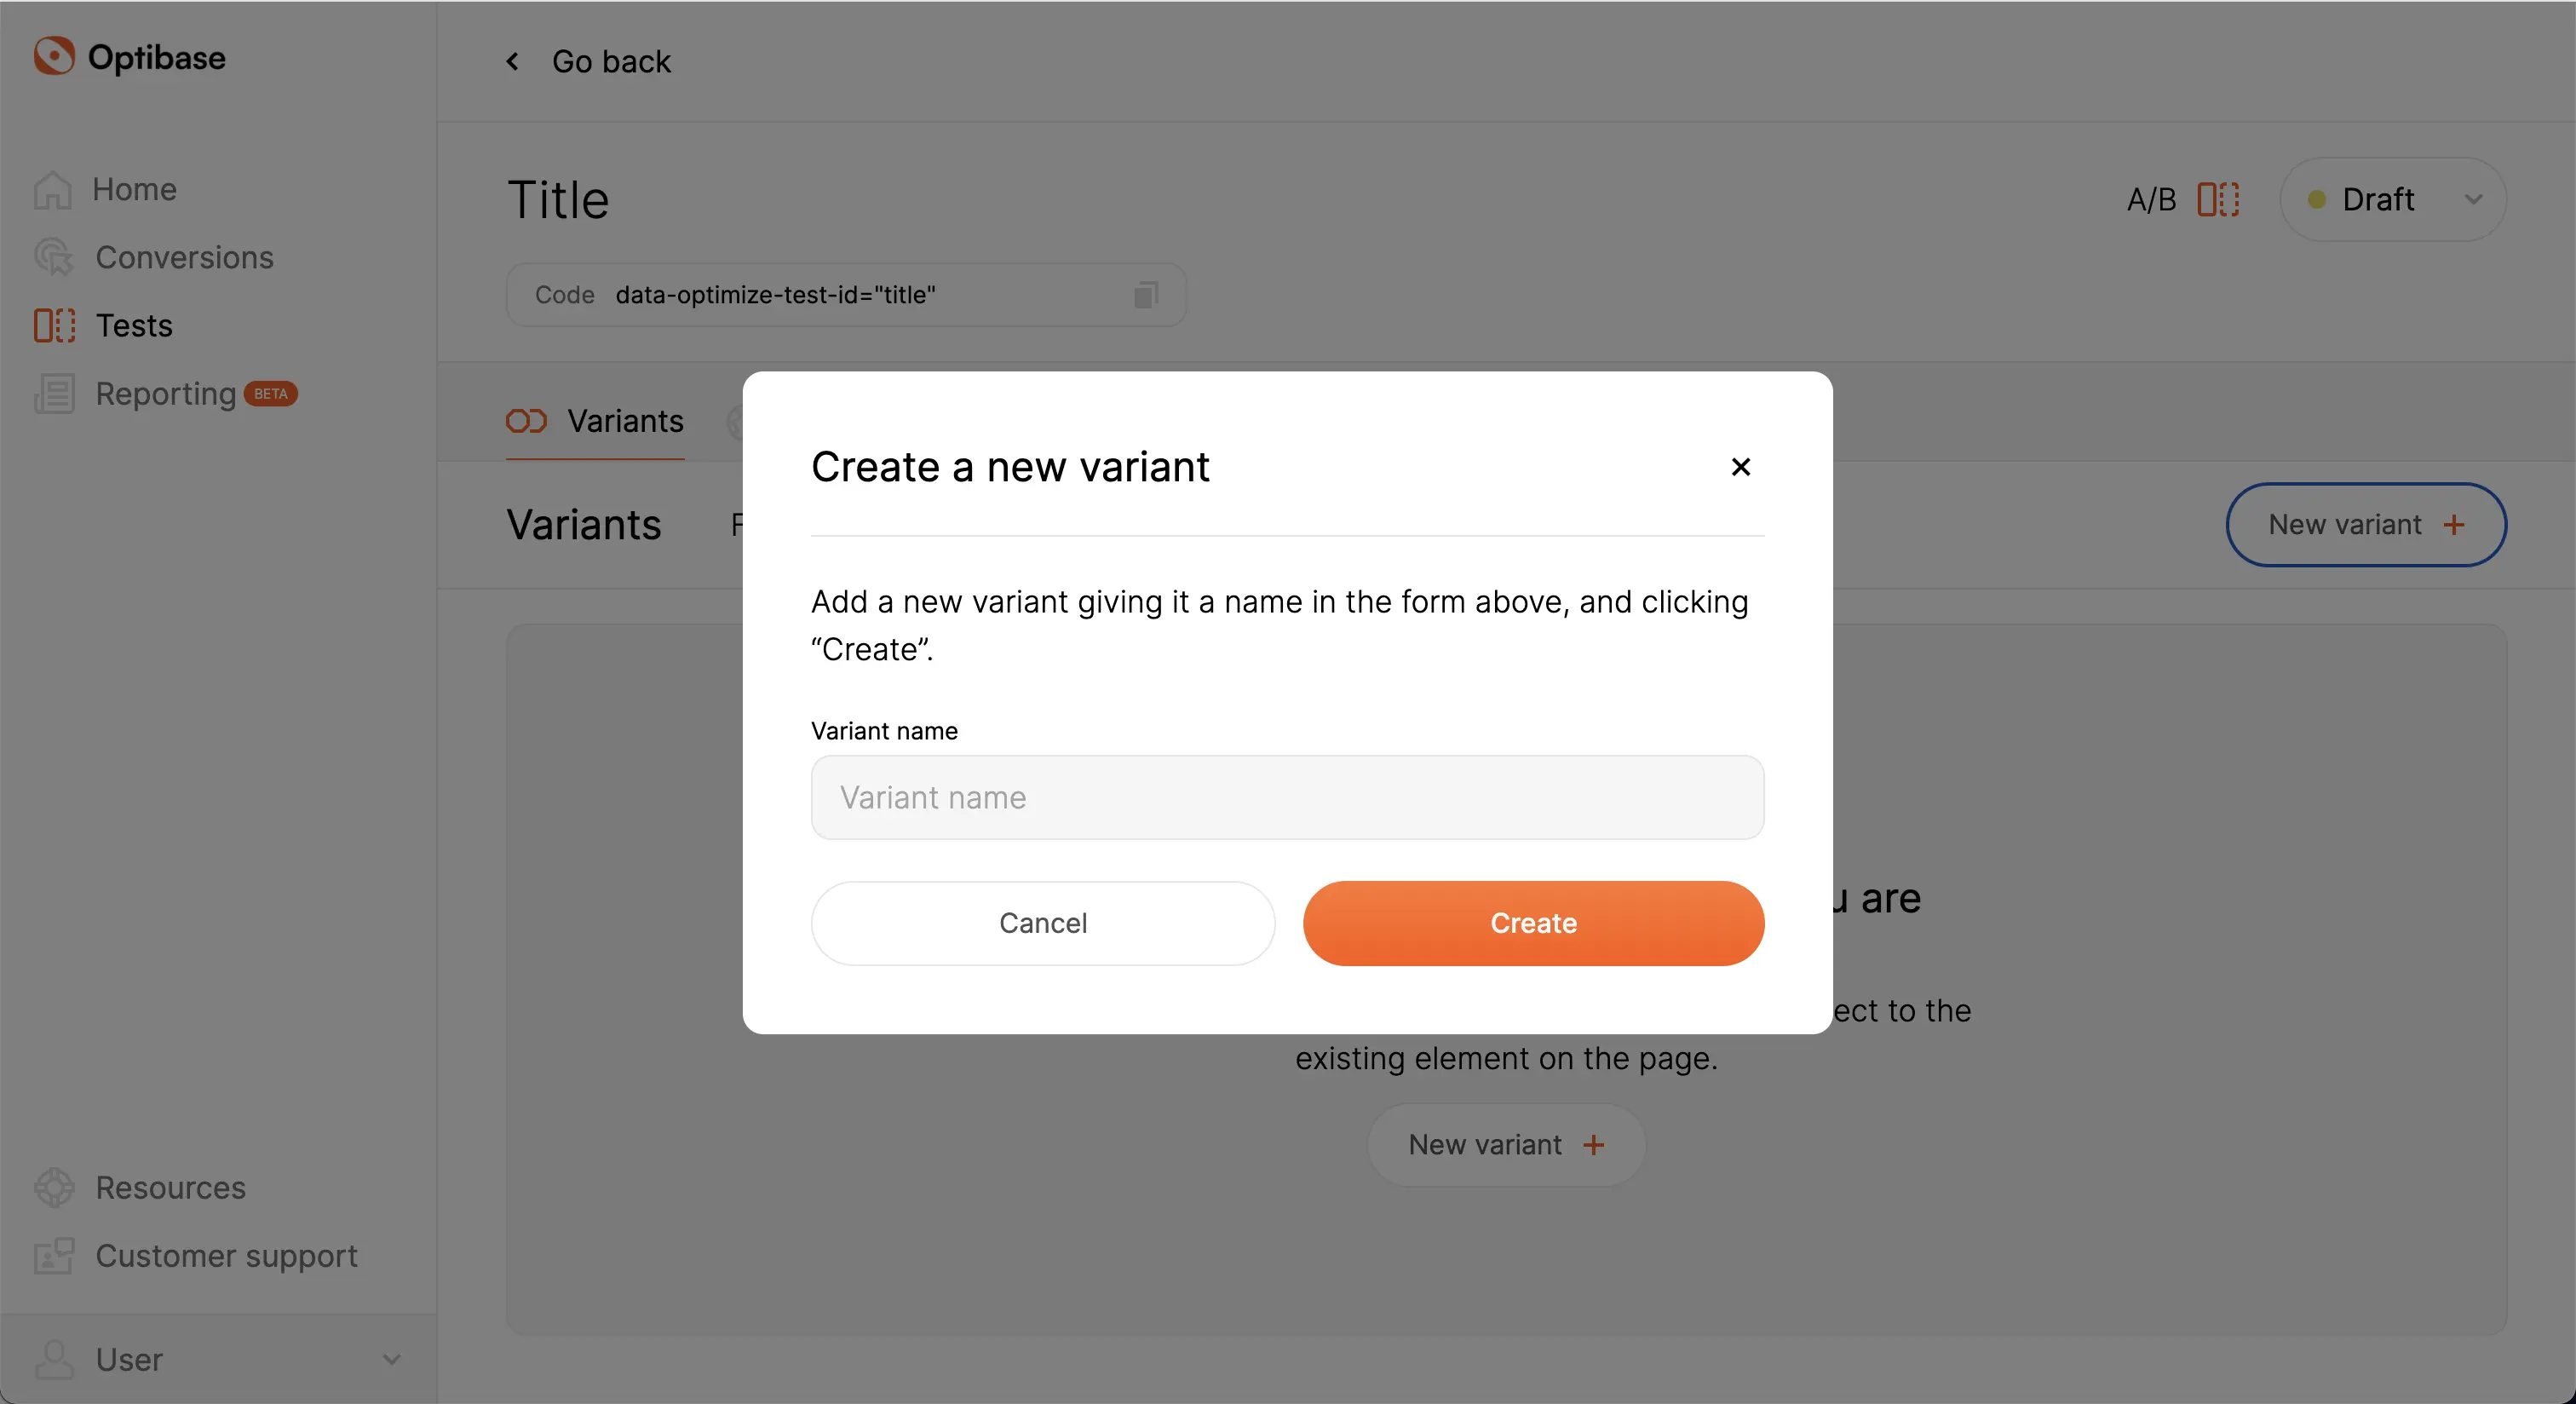
Task: Click the Resources icon
Action: (54, 1187)
